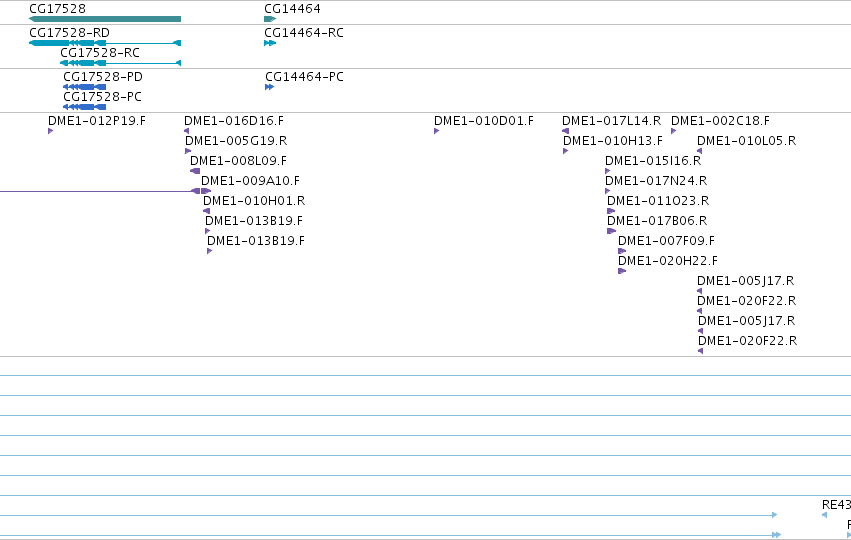Screen dimensions: 851x540
Task: Click the DME1-017B06.R label
Action: tap(657, 221)
